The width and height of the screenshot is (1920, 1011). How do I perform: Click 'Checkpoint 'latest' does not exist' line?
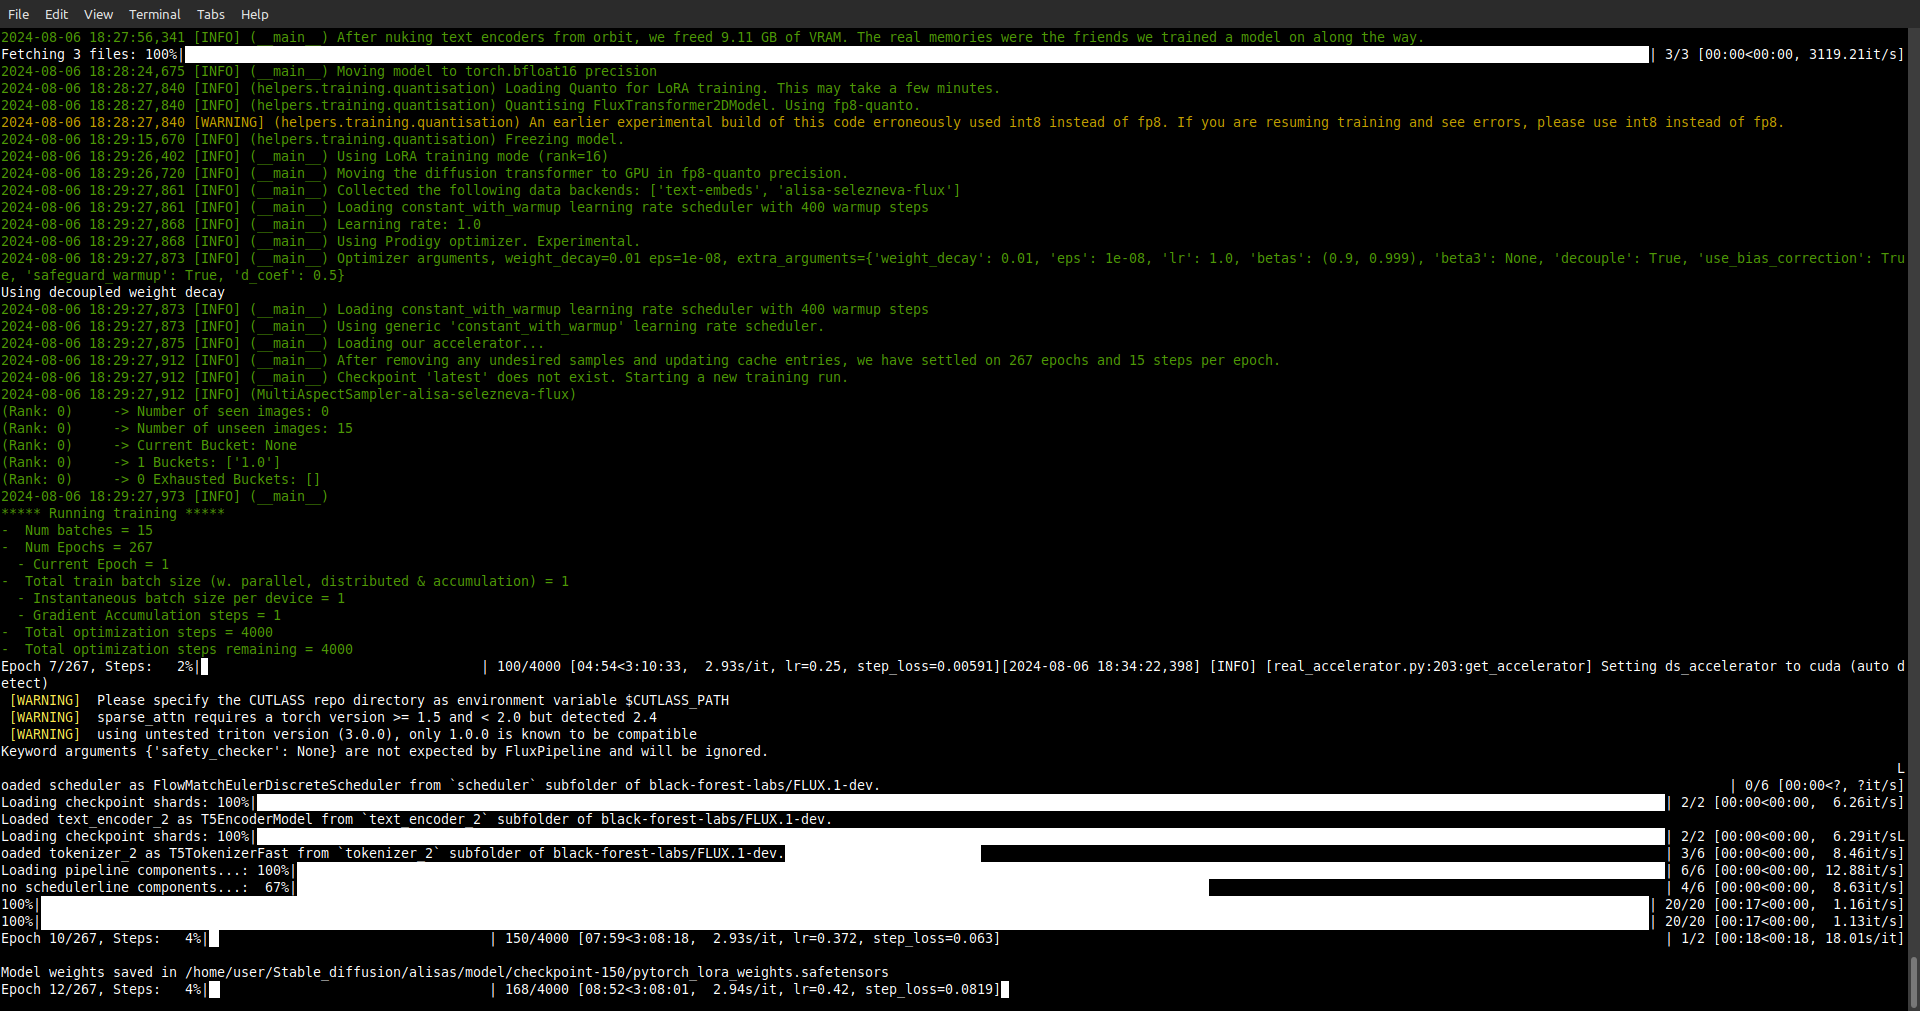pos(425,377)
